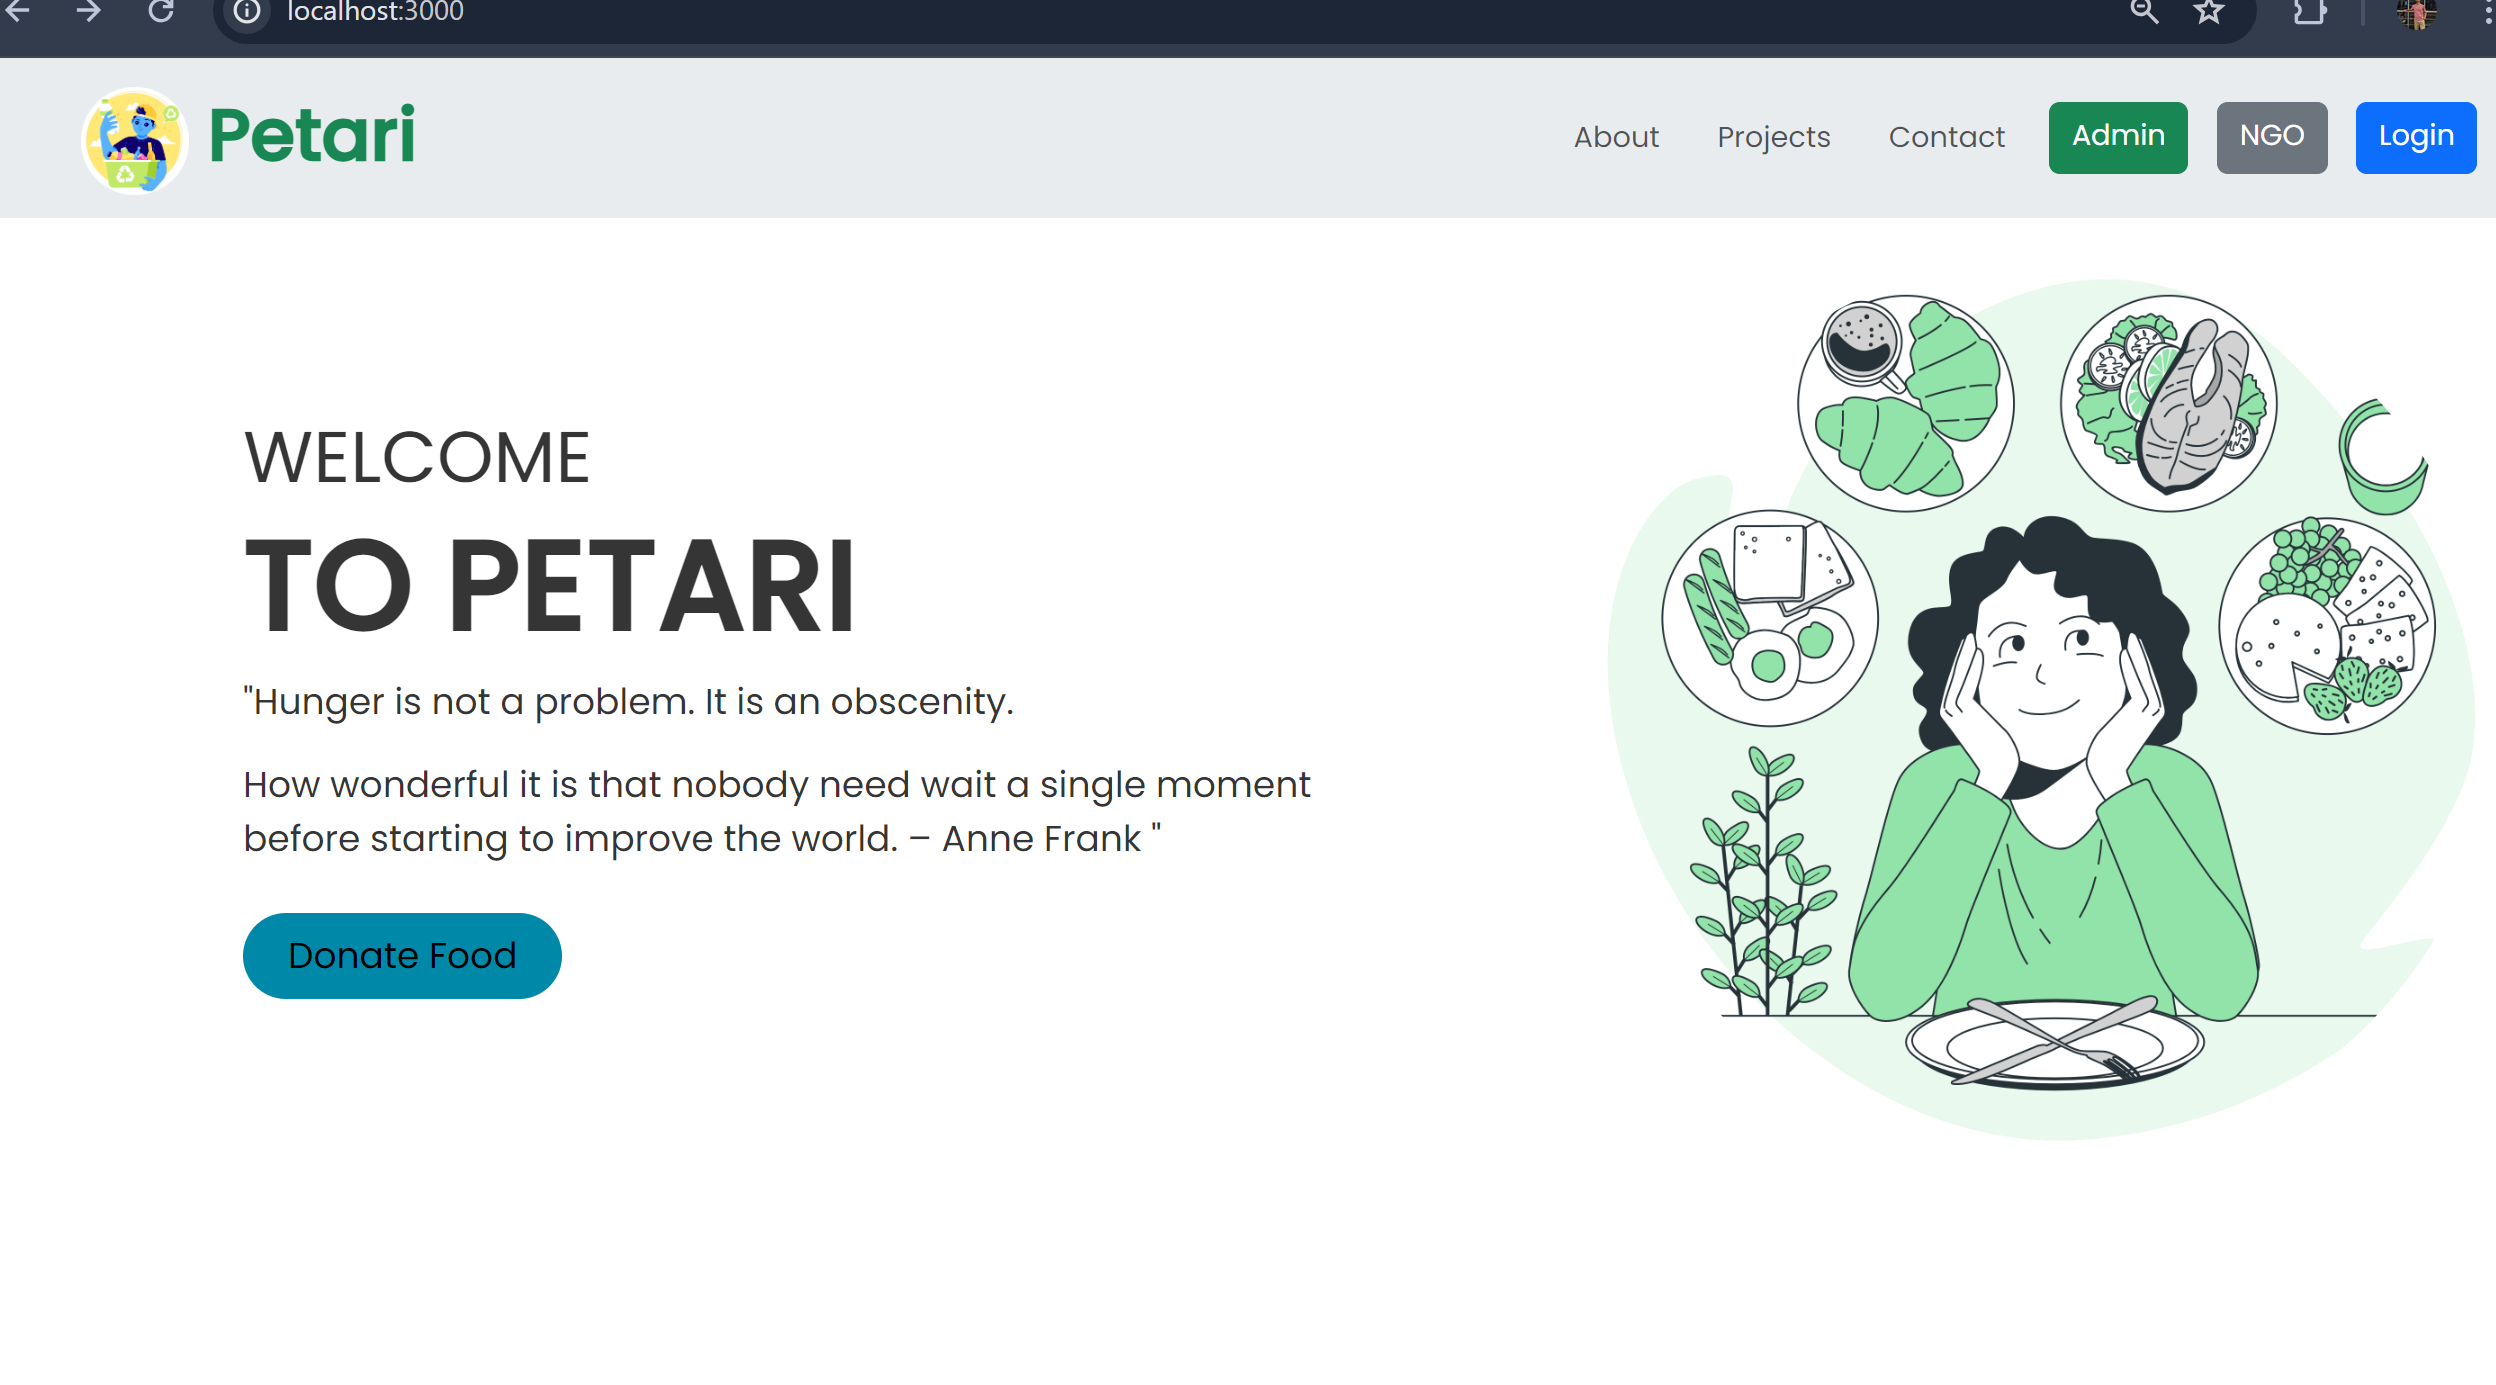This screenshot has height=1385, width=2496.
Task: Open the Chrome profile avatar
Action: pos(2416,13)
